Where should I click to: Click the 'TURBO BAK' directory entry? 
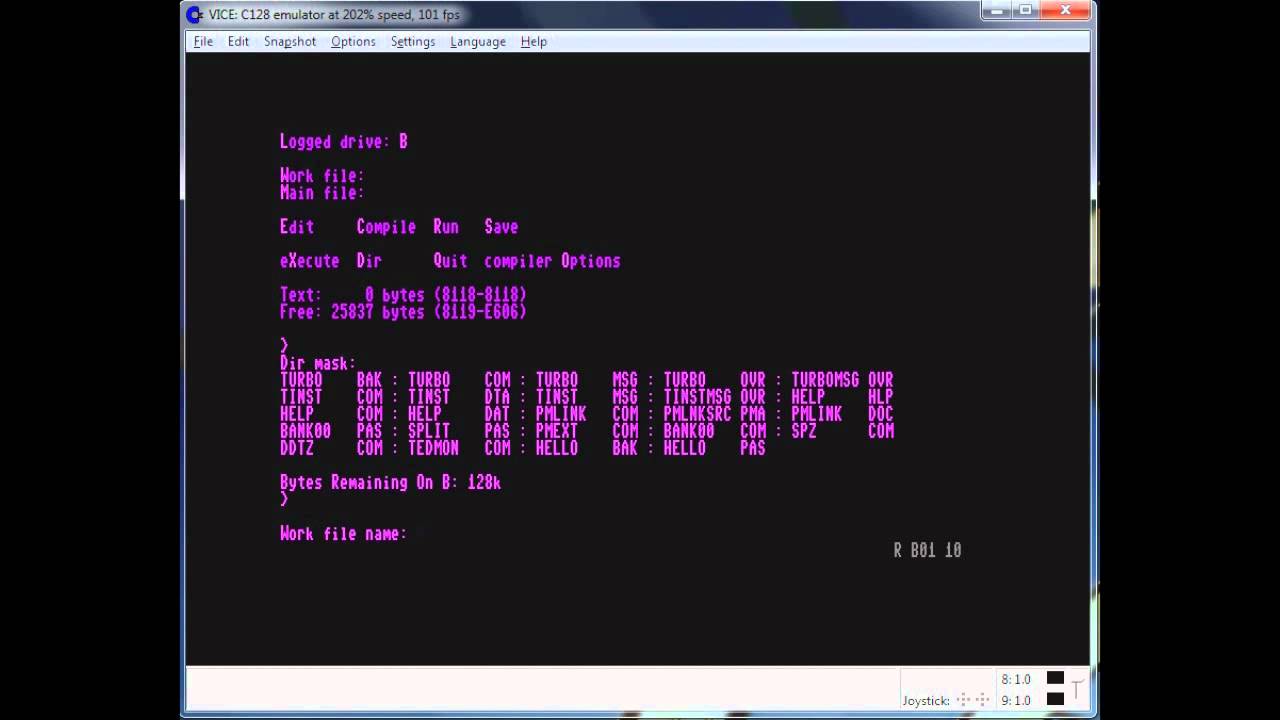pos(331,380)
